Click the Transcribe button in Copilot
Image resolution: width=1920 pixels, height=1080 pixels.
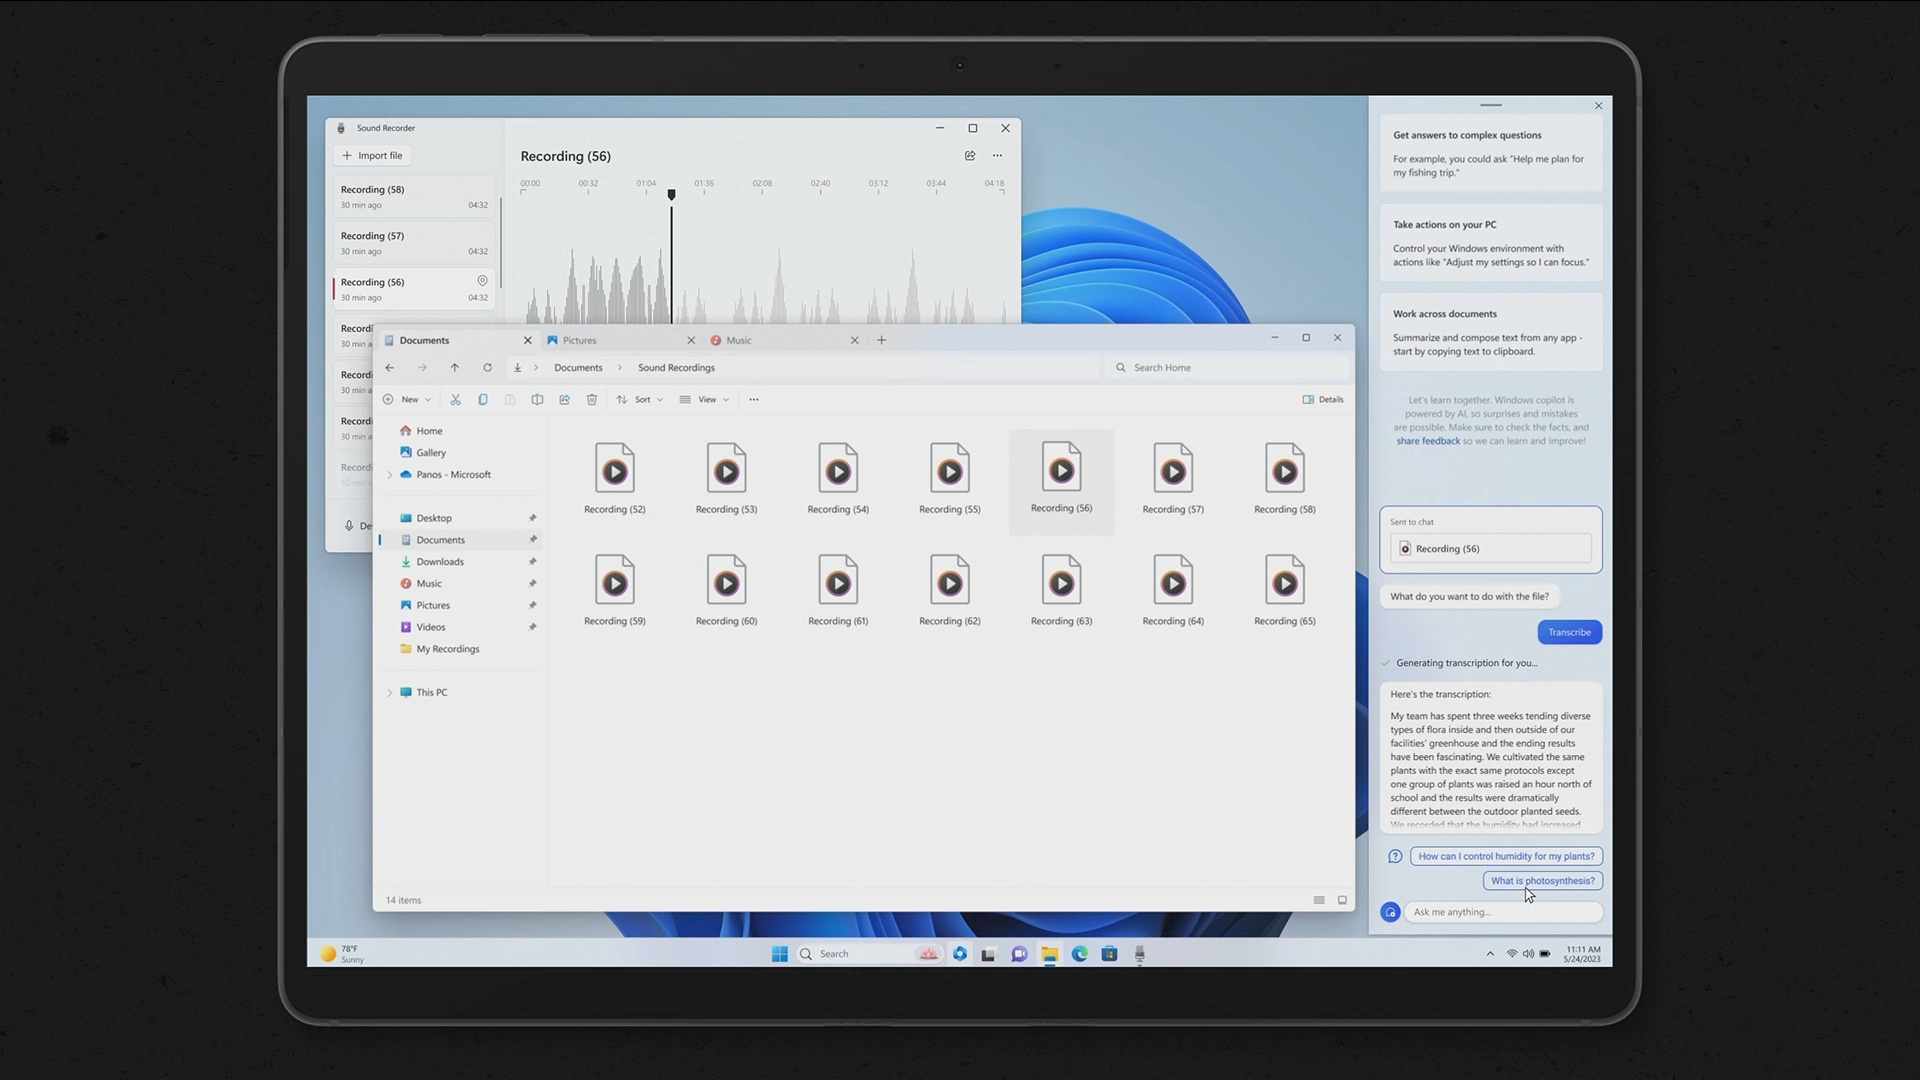pyautogui.click(x=1568, y=630)
